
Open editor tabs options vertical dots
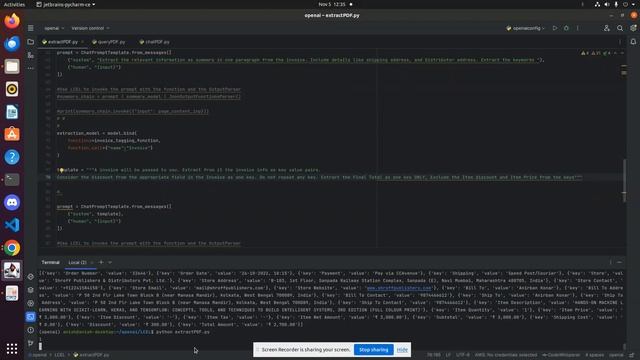[620, 42]
